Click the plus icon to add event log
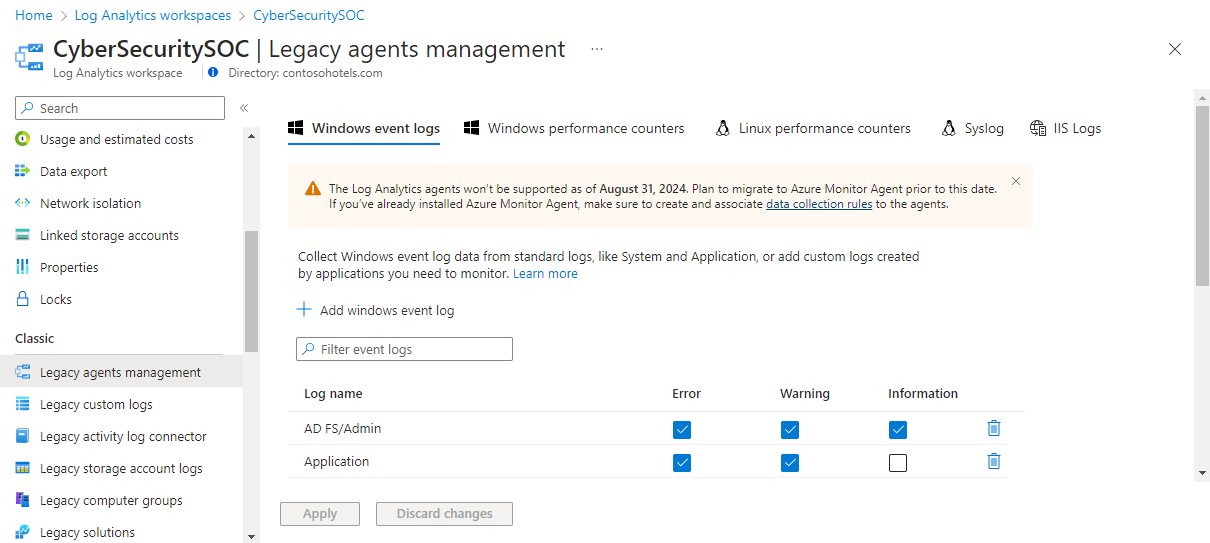 click(x=305, y=310)
